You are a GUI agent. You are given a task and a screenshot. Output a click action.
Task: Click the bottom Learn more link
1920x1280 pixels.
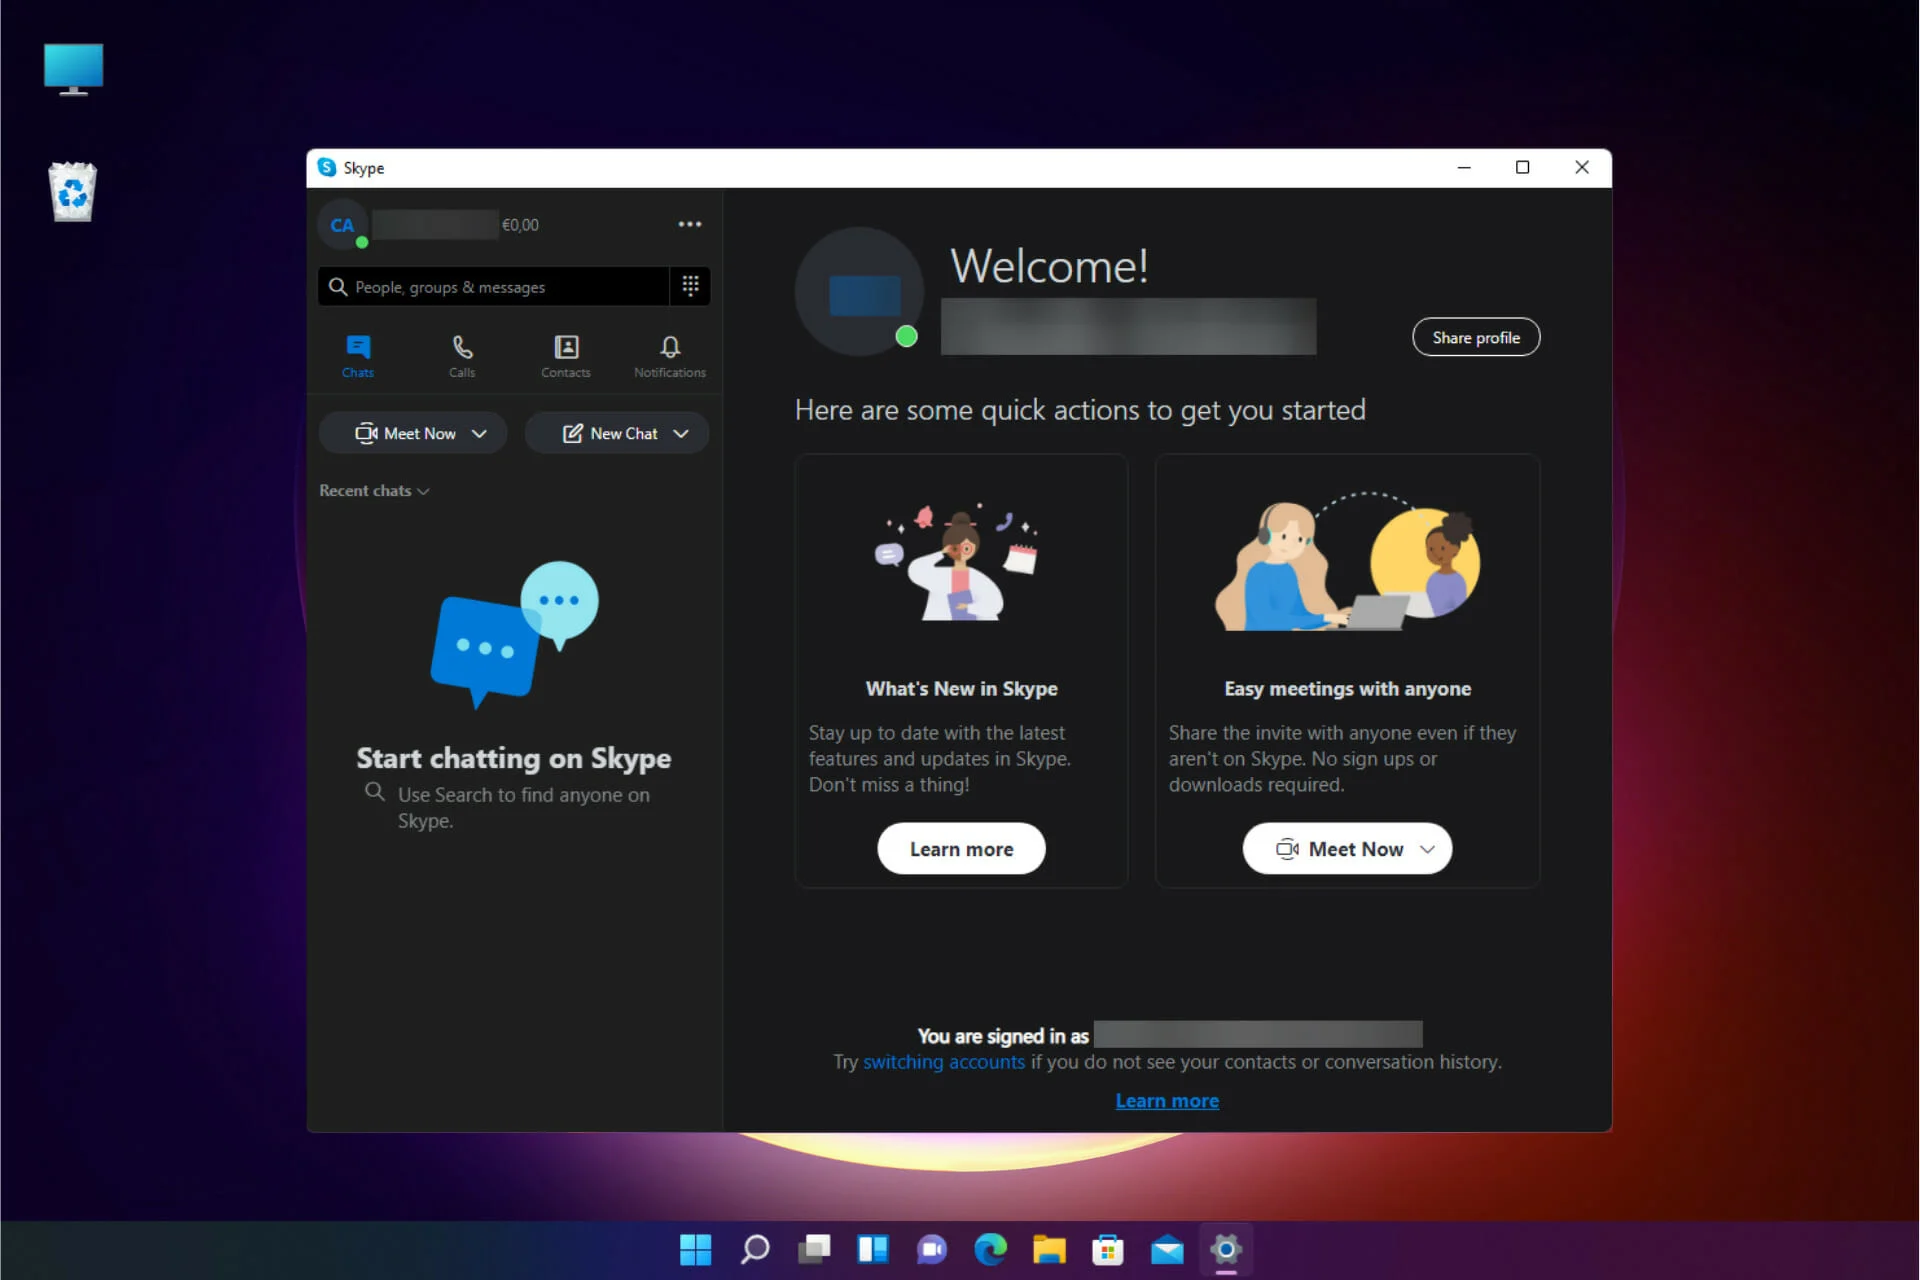click(1167, 1101)
